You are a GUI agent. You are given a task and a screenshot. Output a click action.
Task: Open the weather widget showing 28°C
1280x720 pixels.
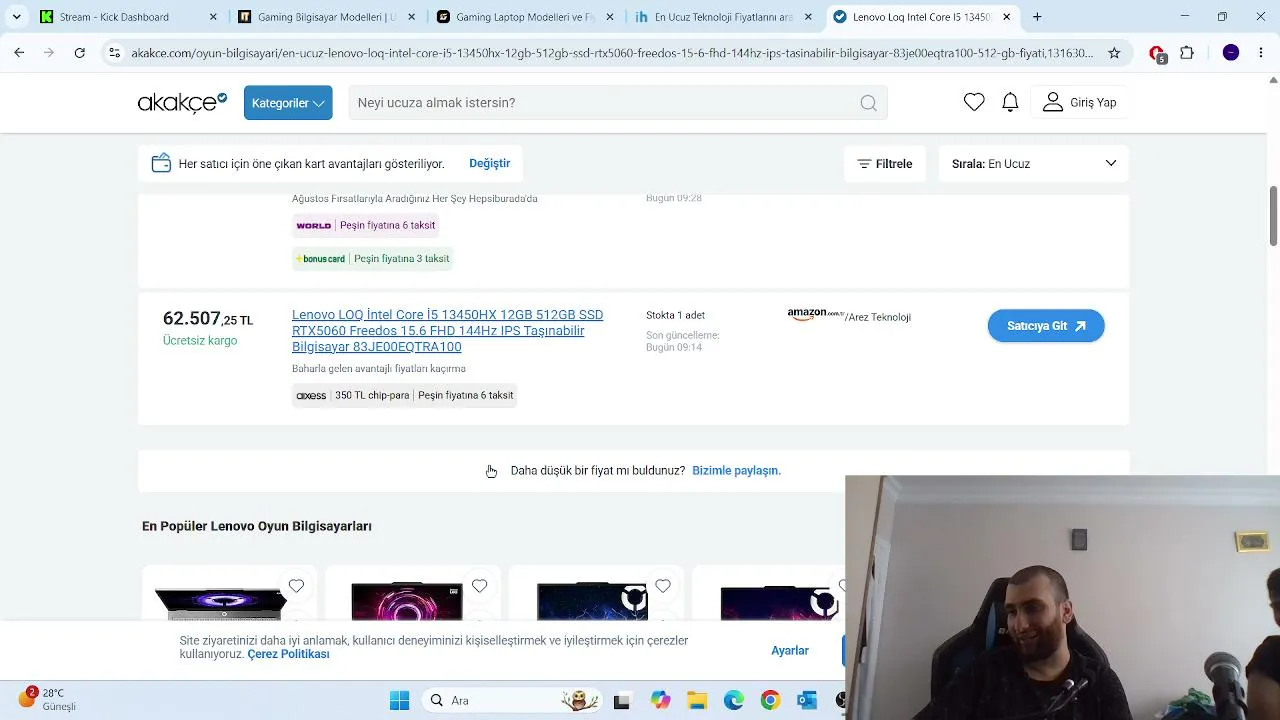[47, 699]
